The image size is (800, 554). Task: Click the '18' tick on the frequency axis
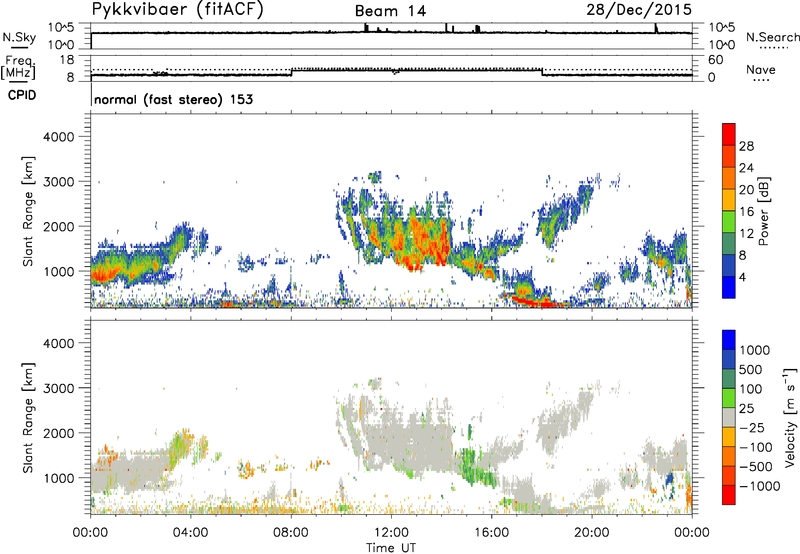(x=67, y=60)
